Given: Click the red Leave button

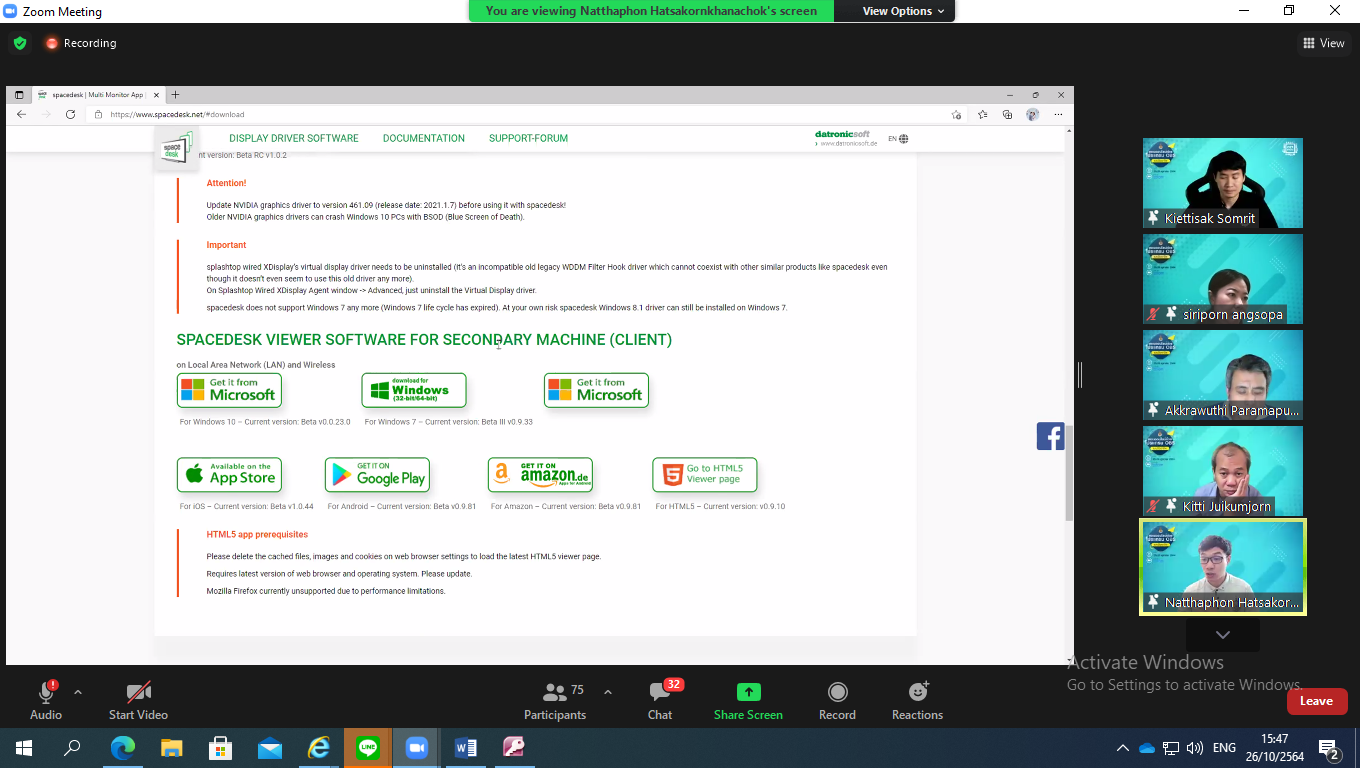Looking at the screenshot, I should click(x=1316, y=701).
